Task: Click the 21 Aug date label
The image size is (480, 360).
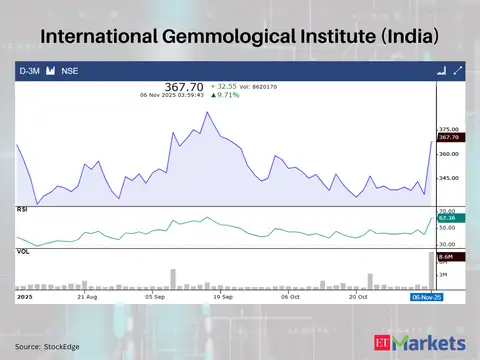Action: coord(87,297)
